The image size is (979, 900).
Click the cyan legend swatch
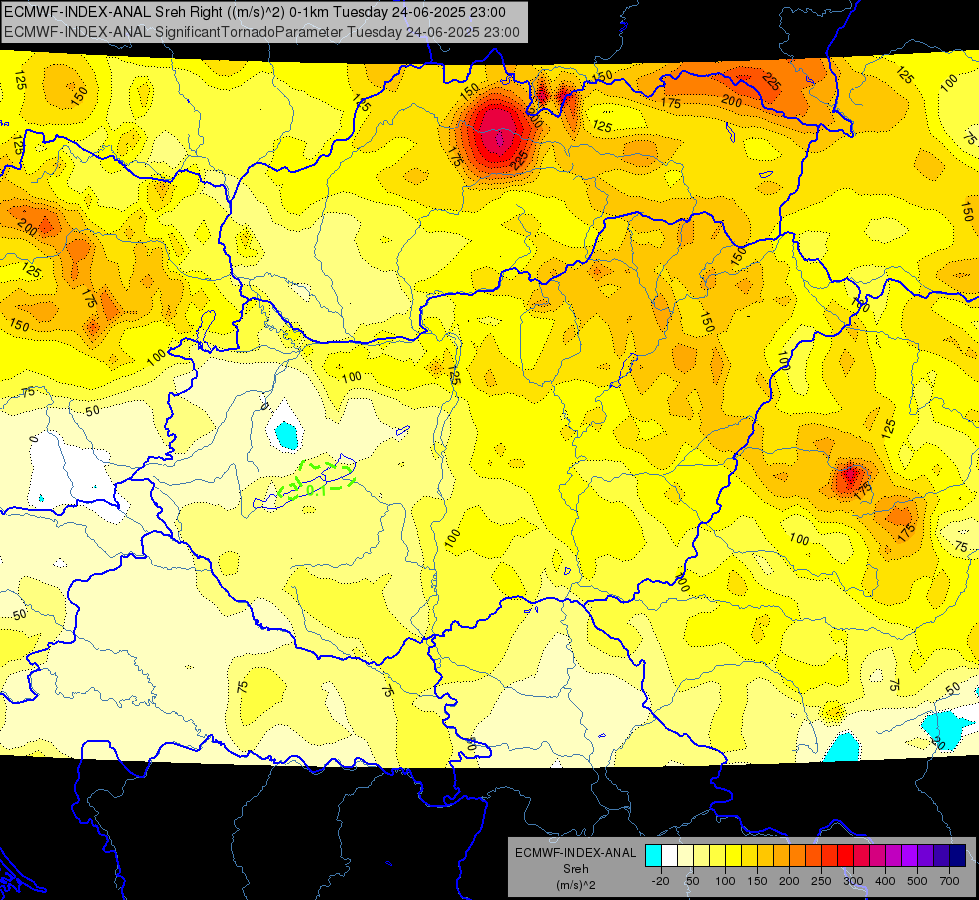coord(653,856)
